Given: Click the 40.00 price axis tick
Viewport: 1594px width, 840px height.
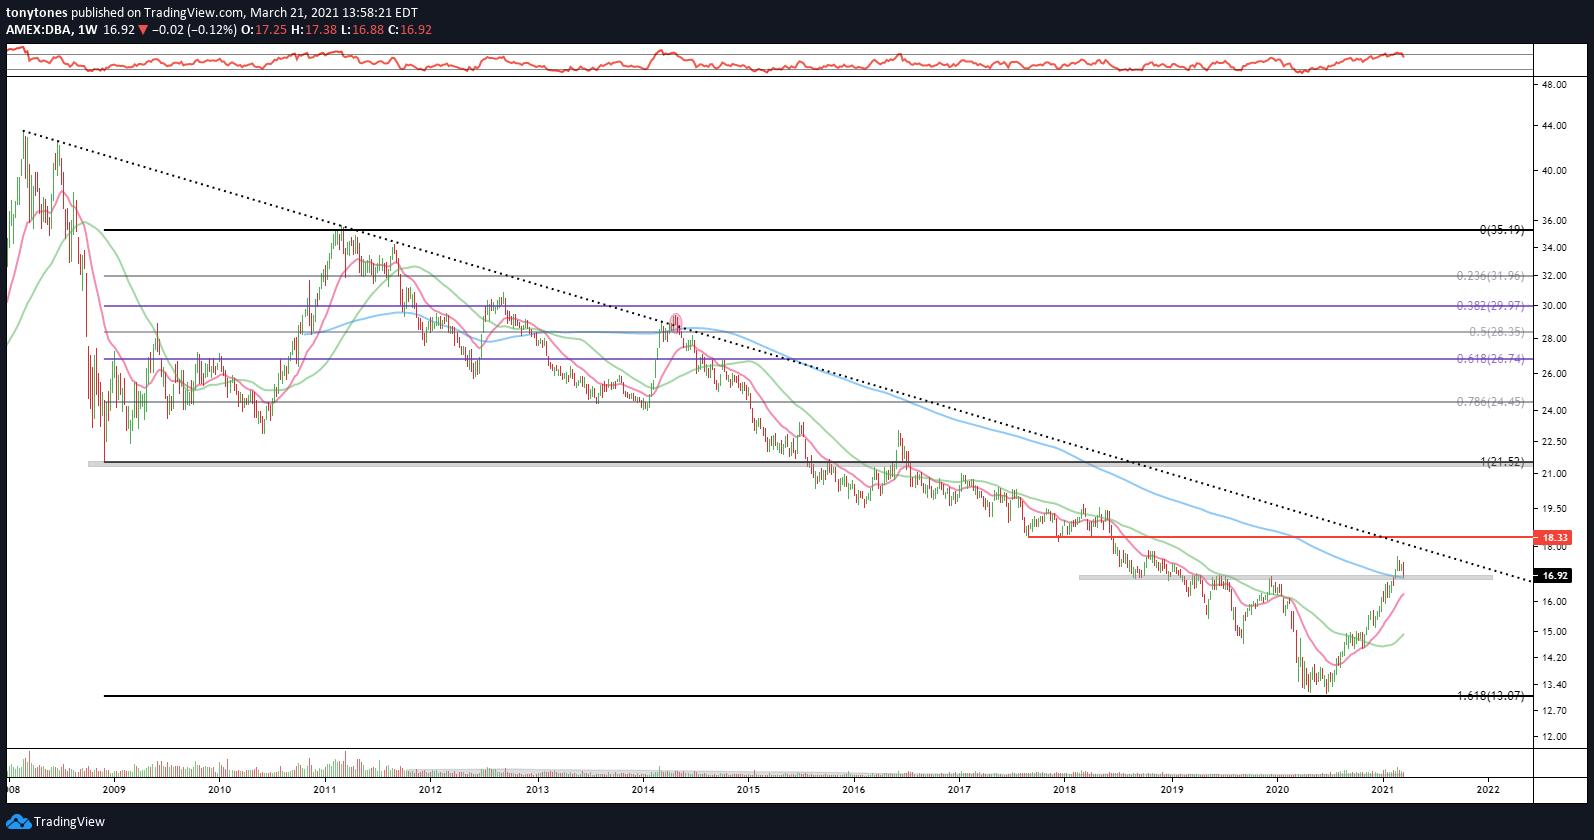Looking at the screenshot, I should click(x=1554, y=171).
